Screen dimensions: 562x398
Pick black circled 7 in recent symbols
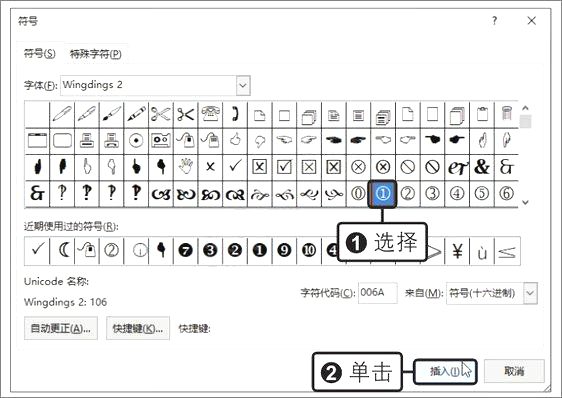click(186, 250)
